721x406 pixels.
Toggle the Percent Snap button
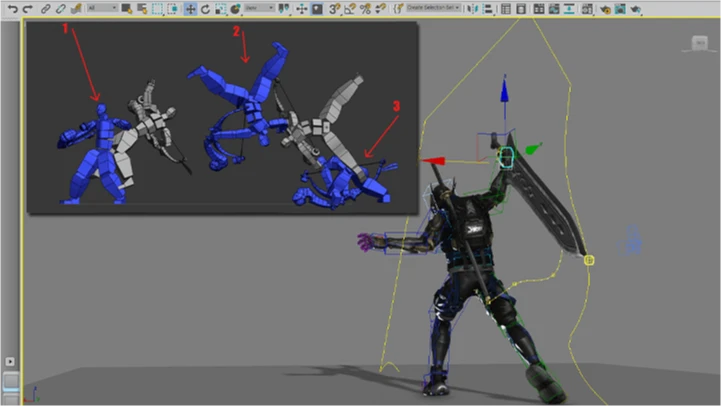pyautogui.click(x=365, y=9)
